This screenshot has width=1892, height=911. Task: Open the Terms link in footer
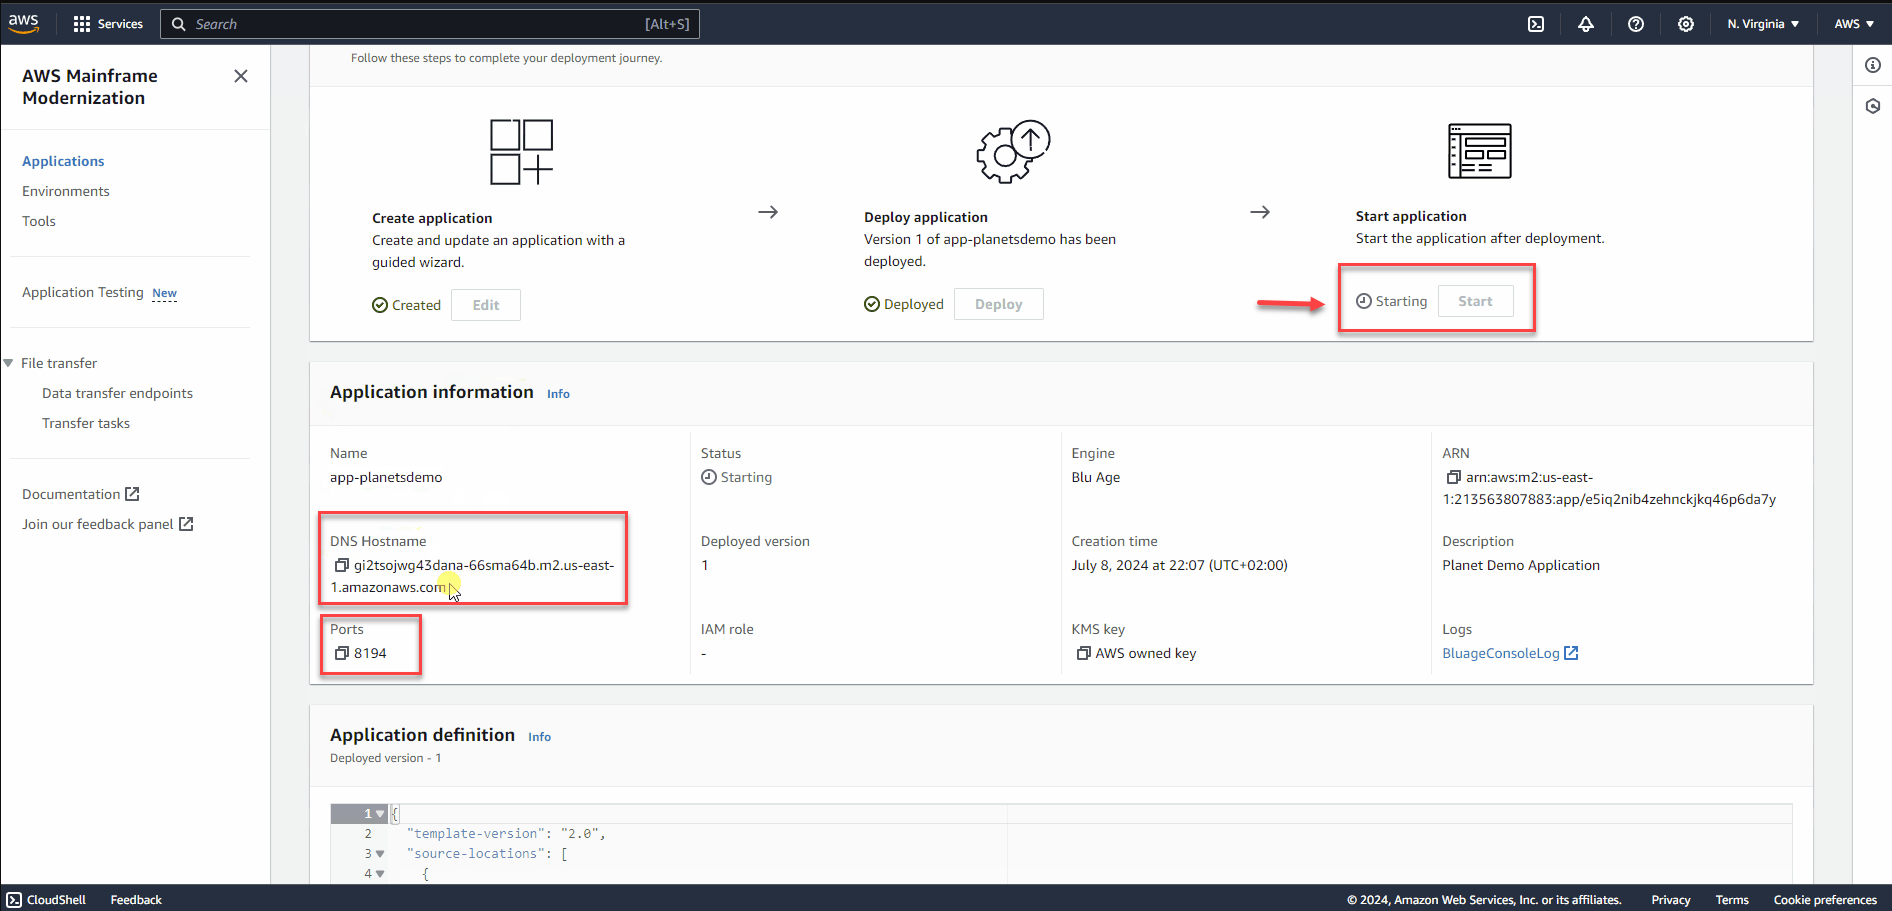(1732, 900)
